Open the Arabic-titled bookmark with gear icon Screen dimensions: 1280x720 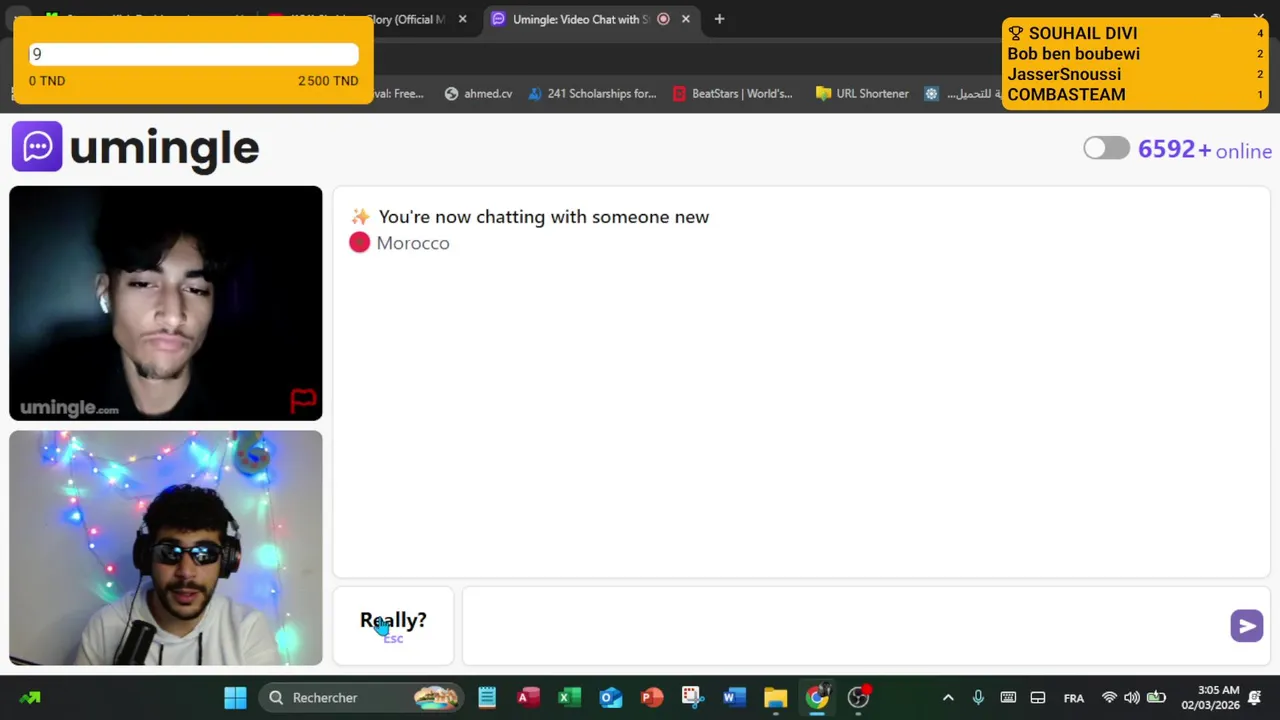pyautogui.click(x=962, y=93)
